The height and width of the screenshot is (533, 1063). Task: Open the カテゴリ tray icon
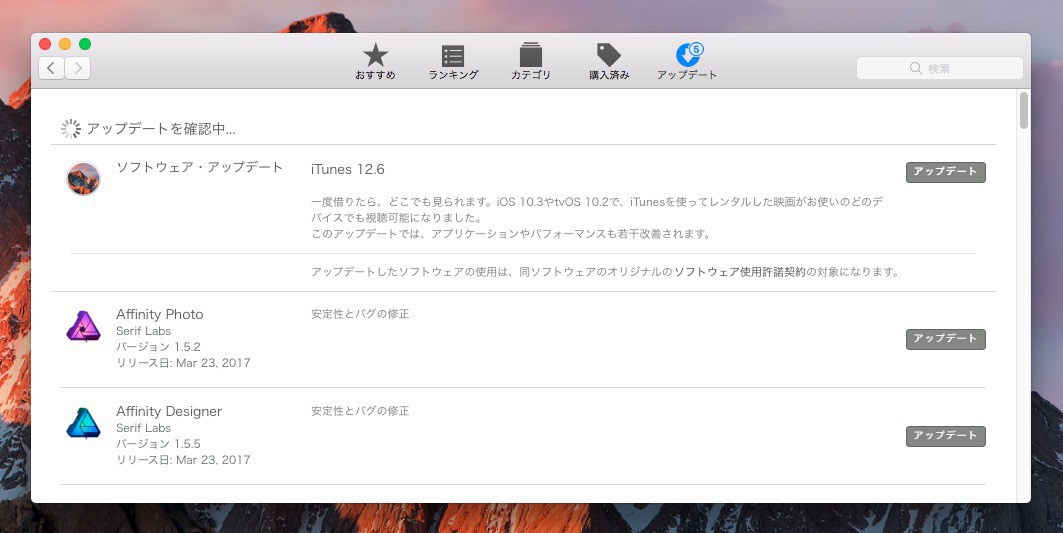(531, 55)
